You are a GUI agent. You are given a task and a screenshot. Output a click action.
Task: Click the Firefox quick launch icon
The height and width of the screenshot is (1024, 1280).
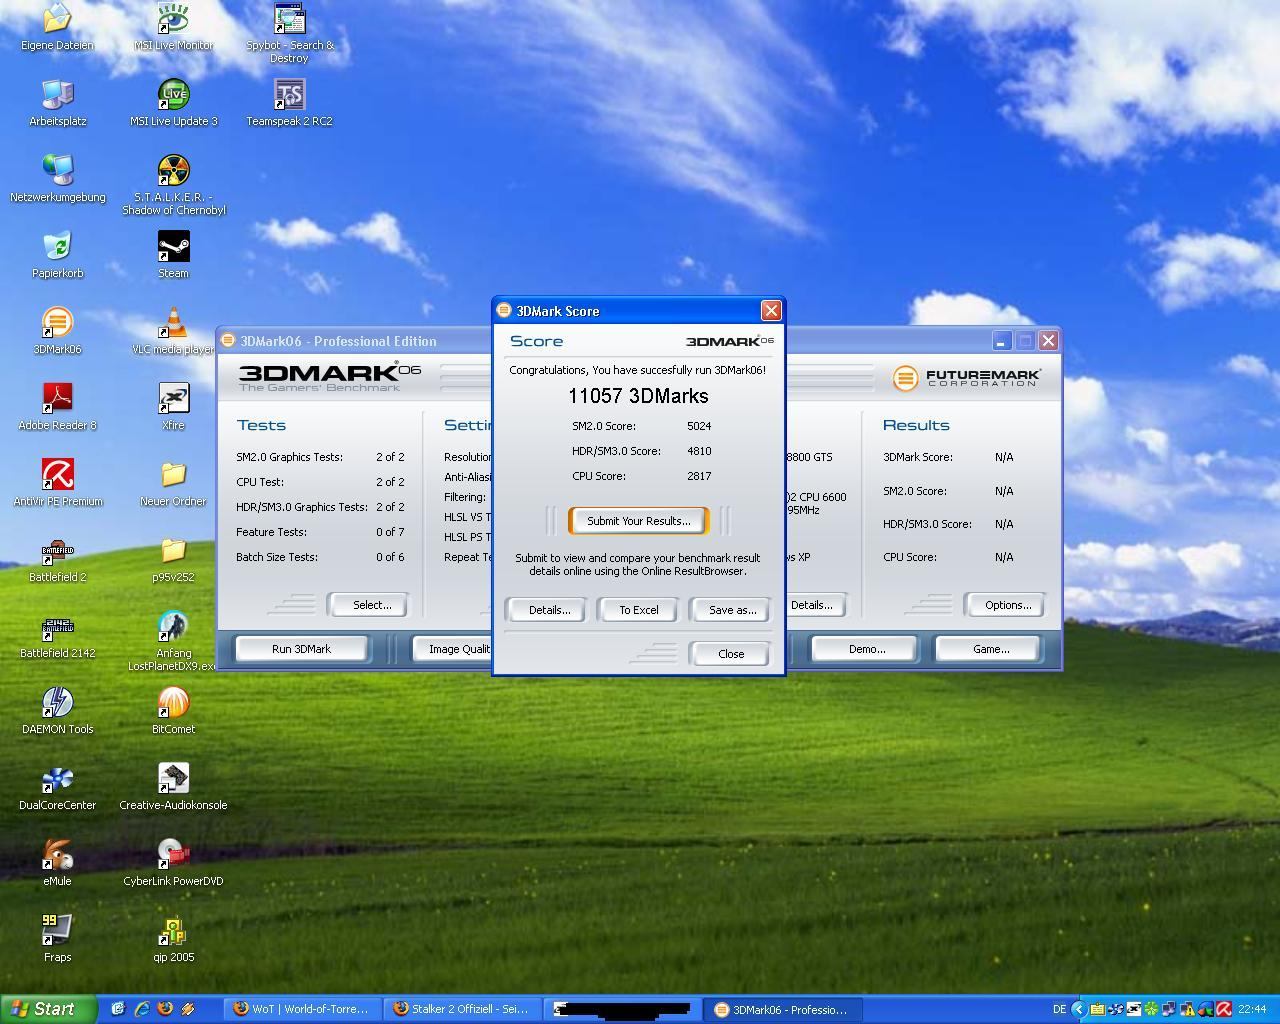[165, 1009]
